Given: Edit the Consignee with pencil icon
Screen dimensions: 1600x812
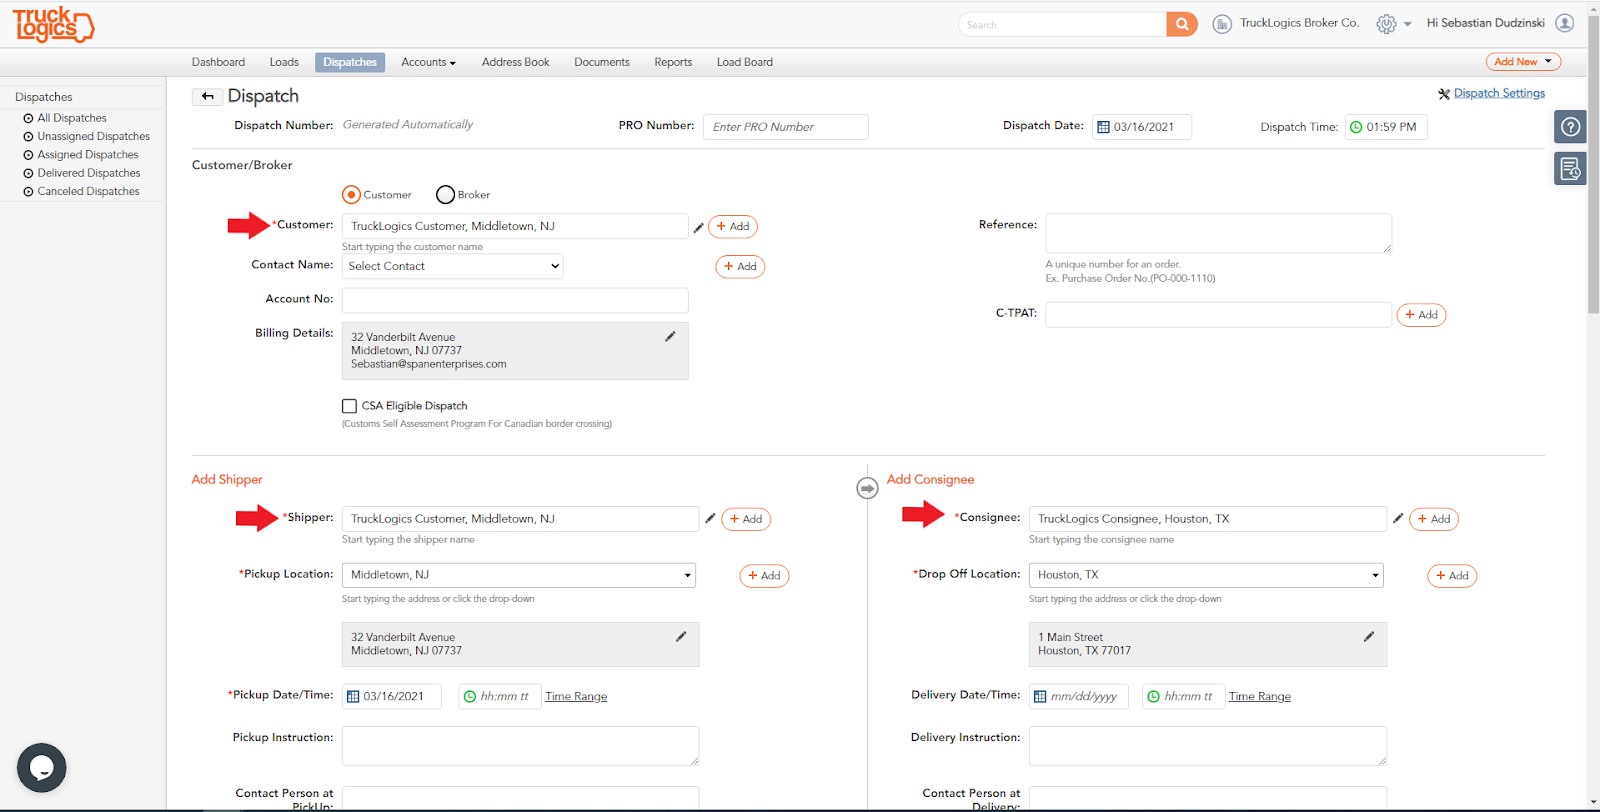Looking at the screenshot, I should point(1398,518).
